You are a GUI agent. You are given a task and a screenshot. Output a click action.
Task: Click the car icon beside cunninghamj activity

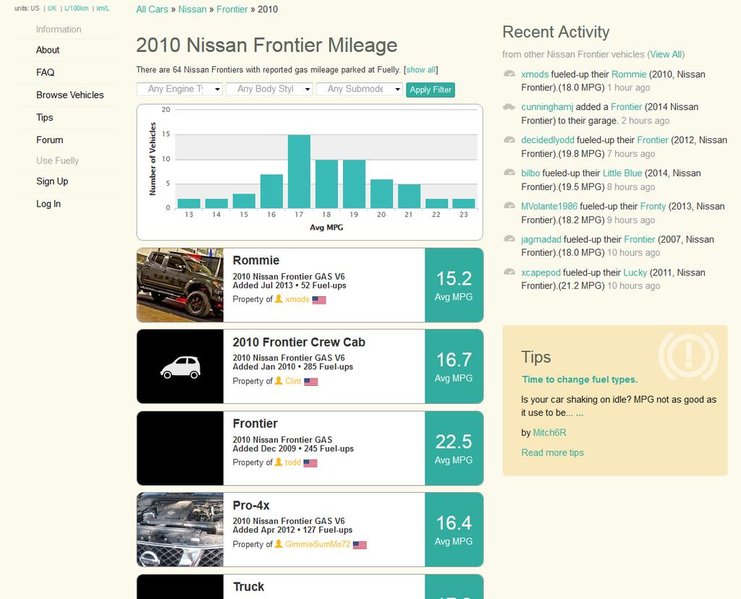pos(509,107)
